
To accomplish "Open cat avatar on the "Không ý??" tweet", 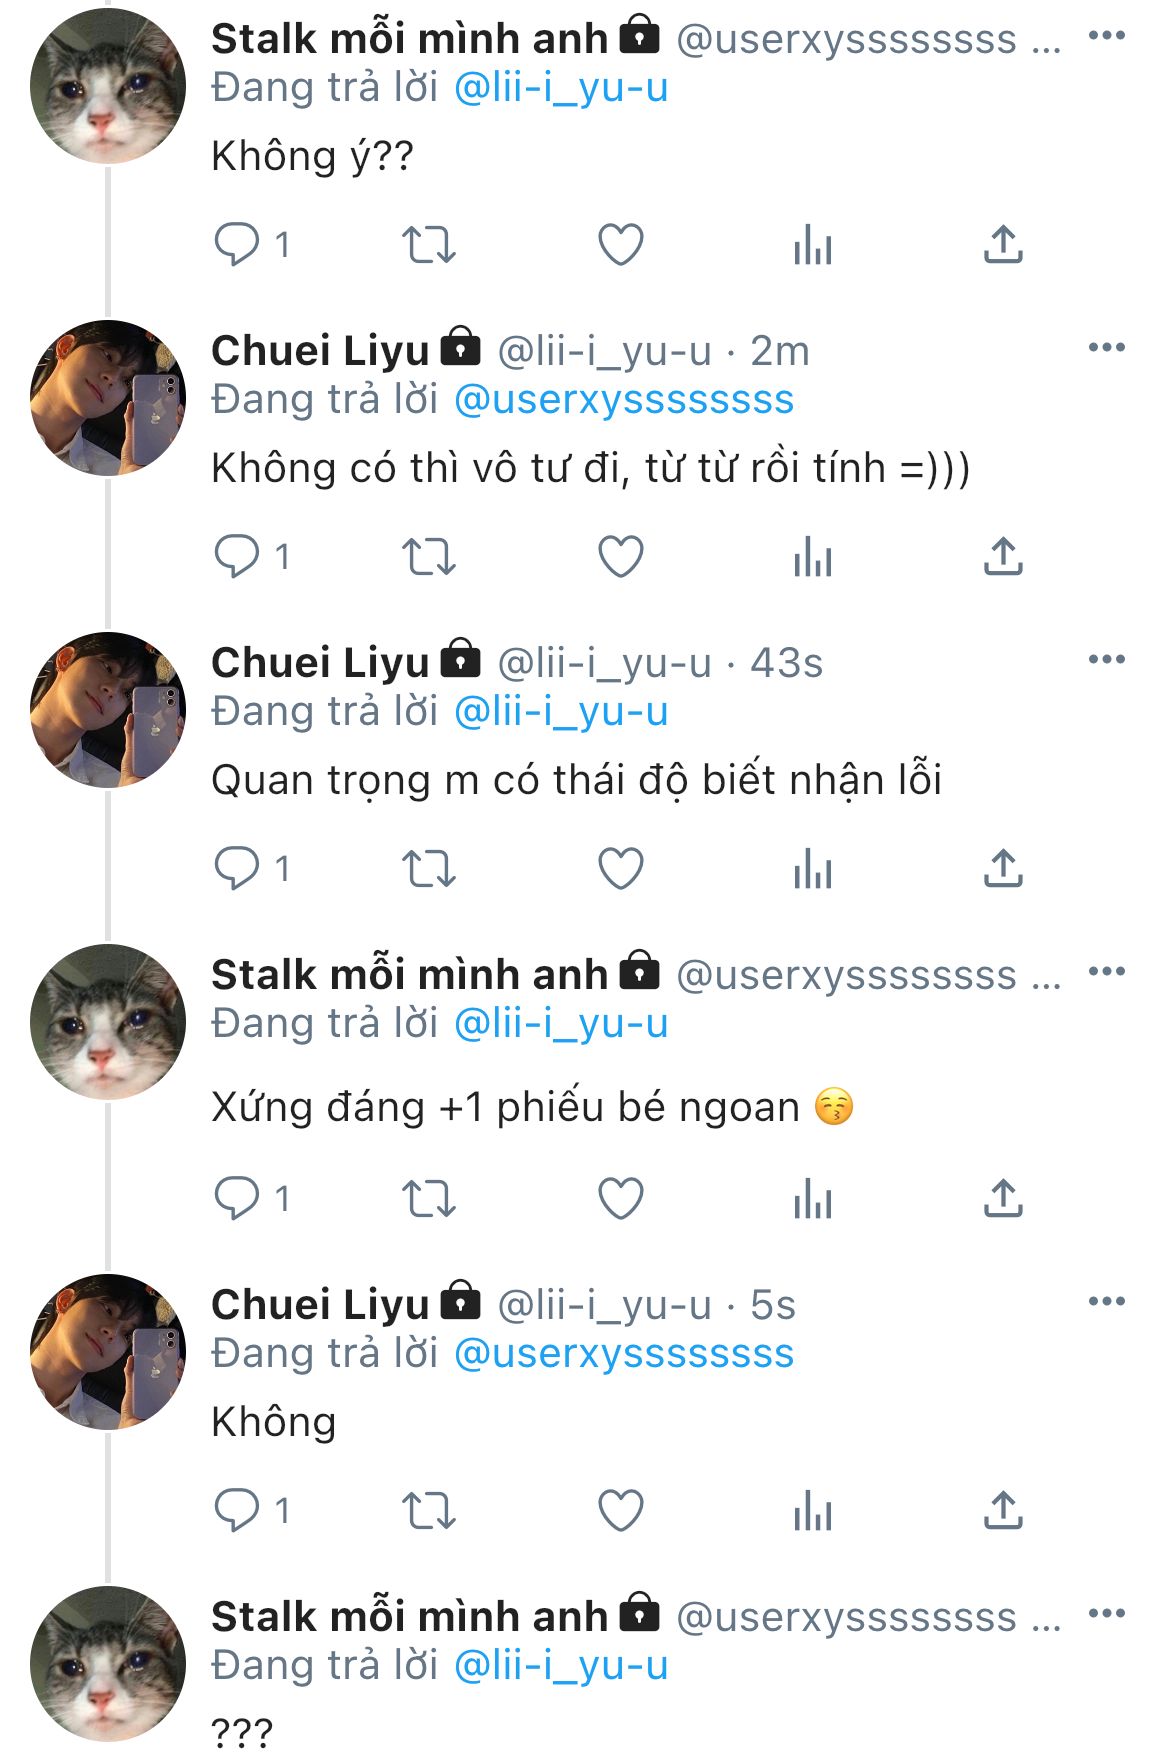I will tap(108, 86).
